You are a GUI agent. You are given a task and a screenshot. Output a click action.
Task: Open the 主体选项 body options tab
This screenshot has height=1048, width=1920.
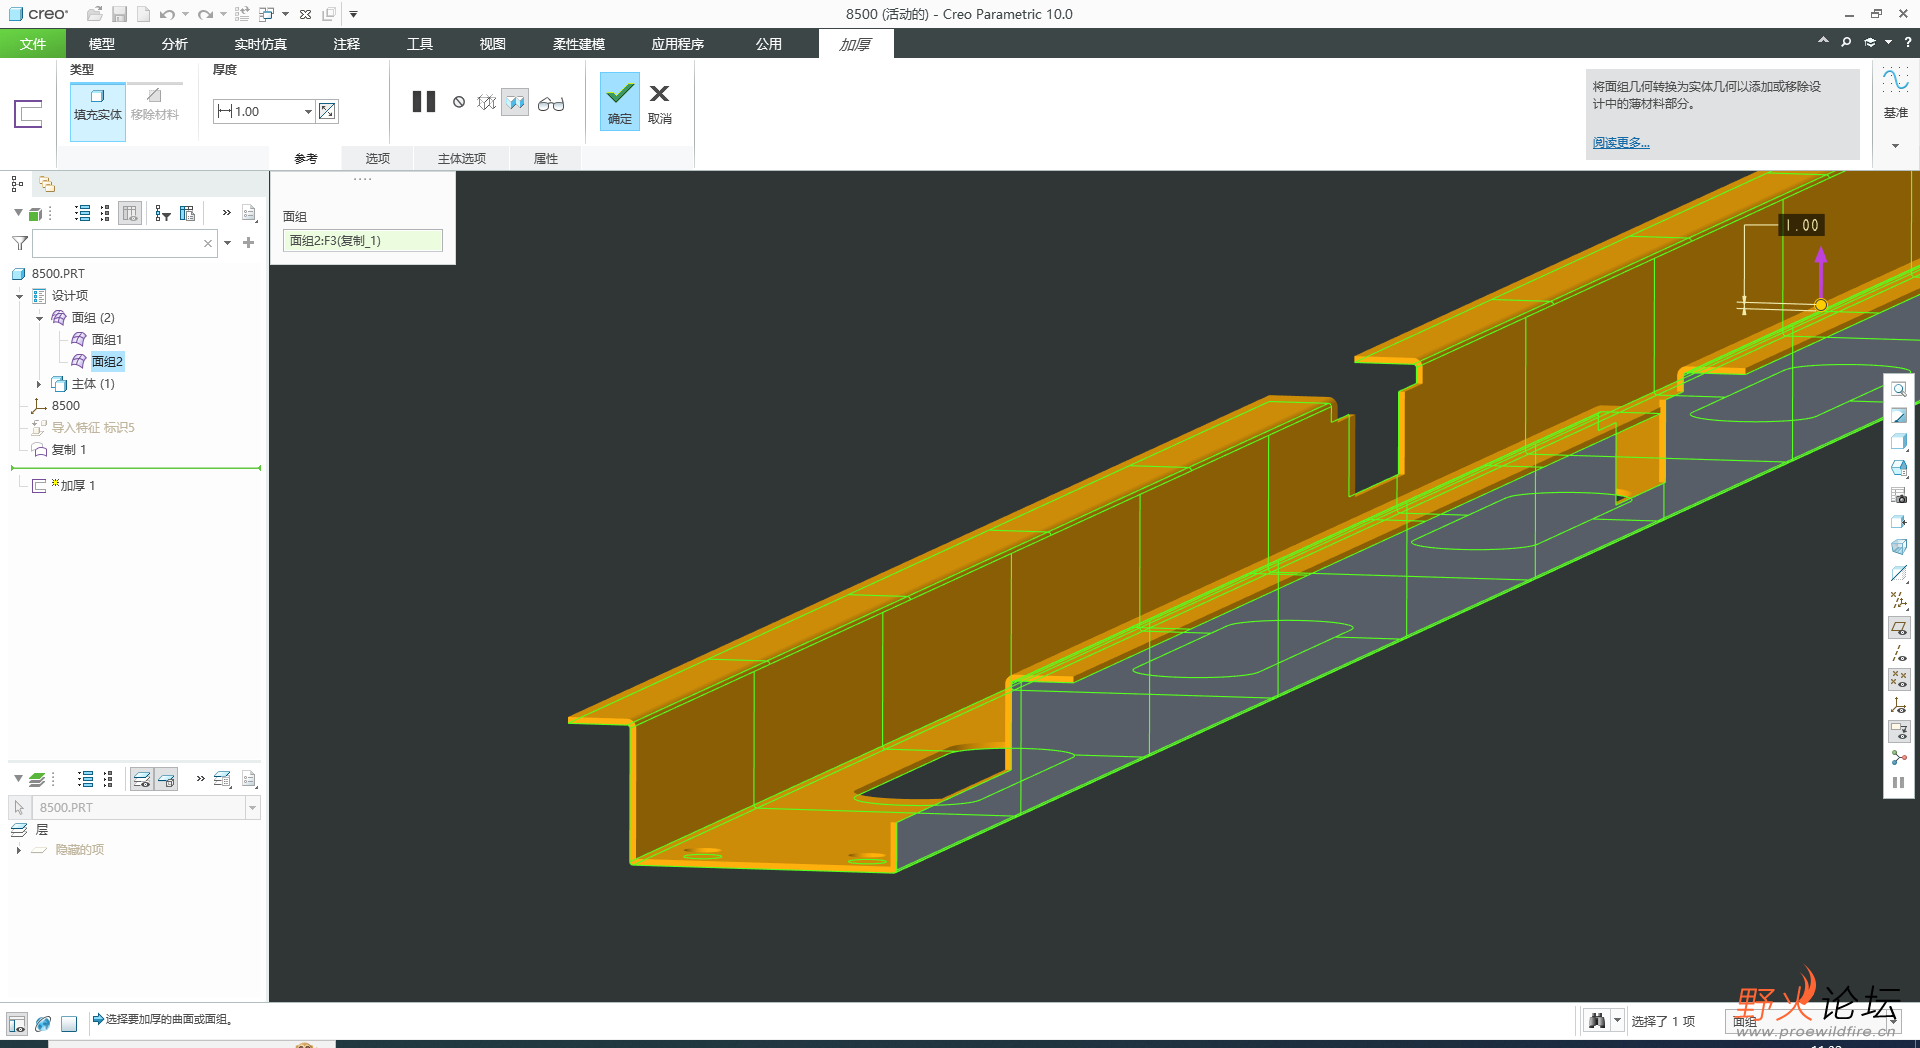click(461, 159)
